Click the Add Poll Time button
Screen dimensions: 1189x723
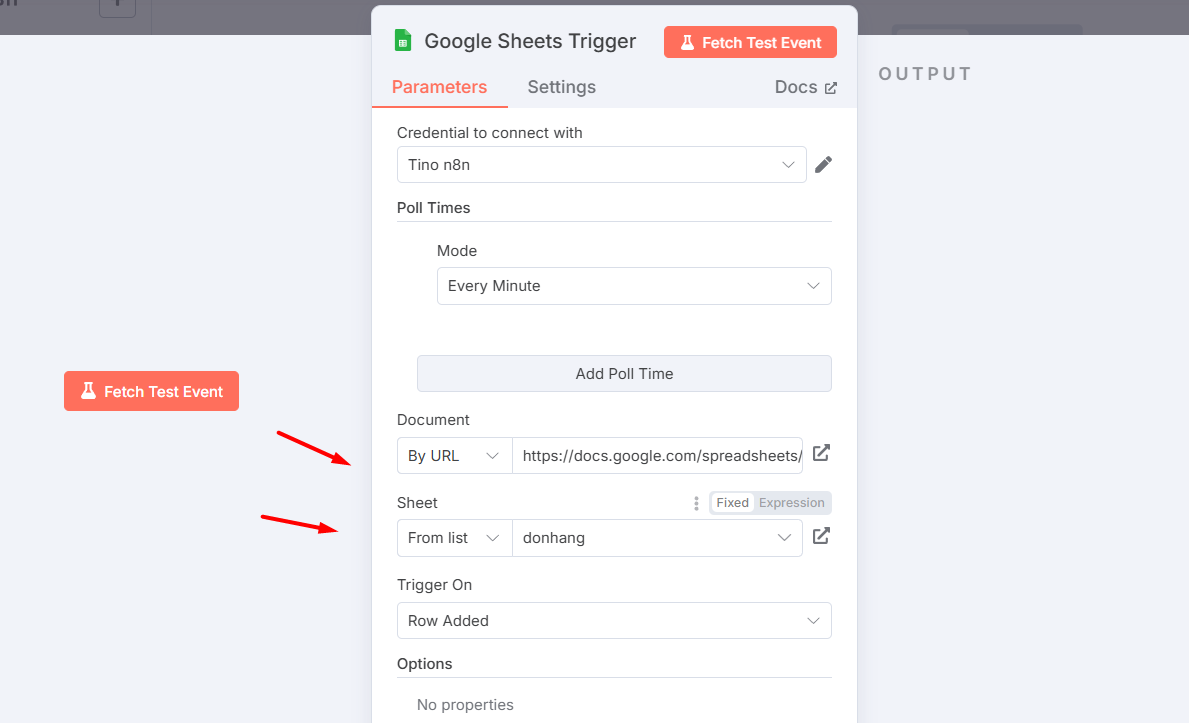tap(624, 373)
